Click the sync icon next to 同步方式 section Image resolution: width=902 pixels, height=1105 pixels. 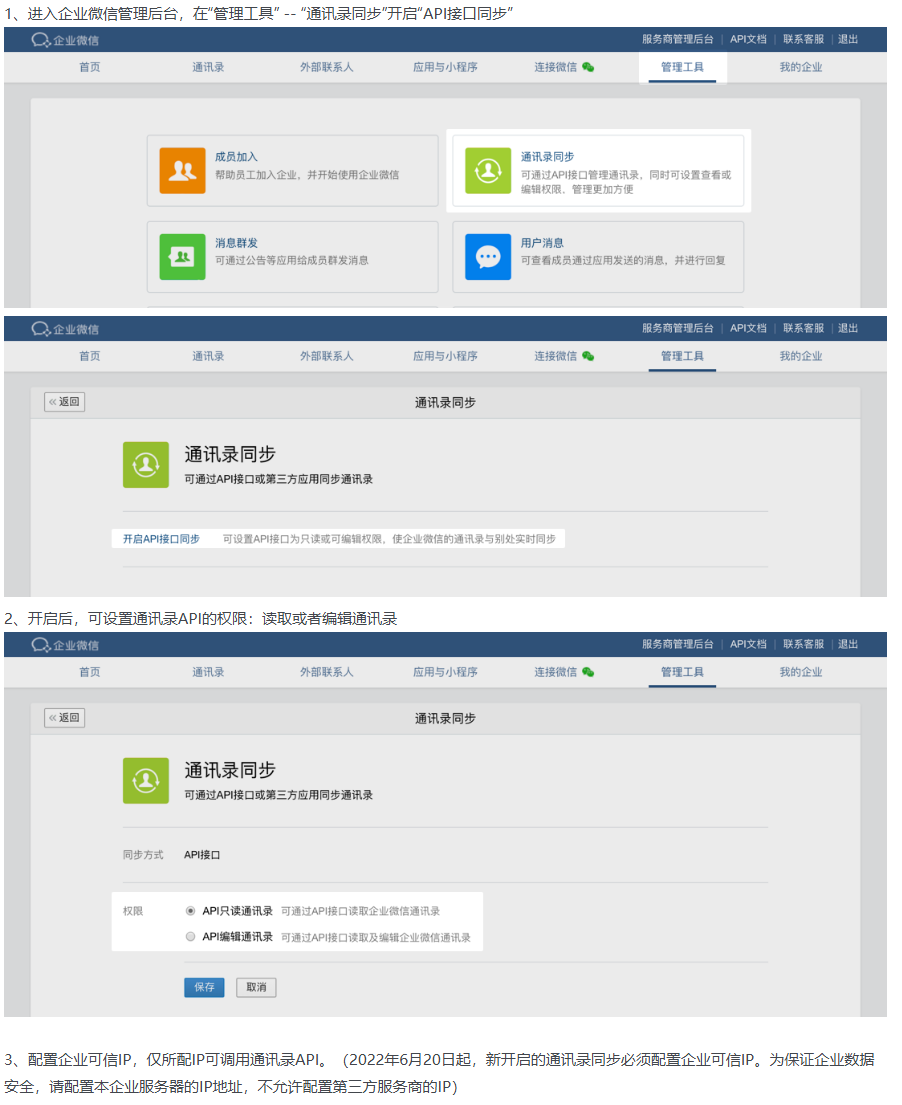tap(146, 780)
